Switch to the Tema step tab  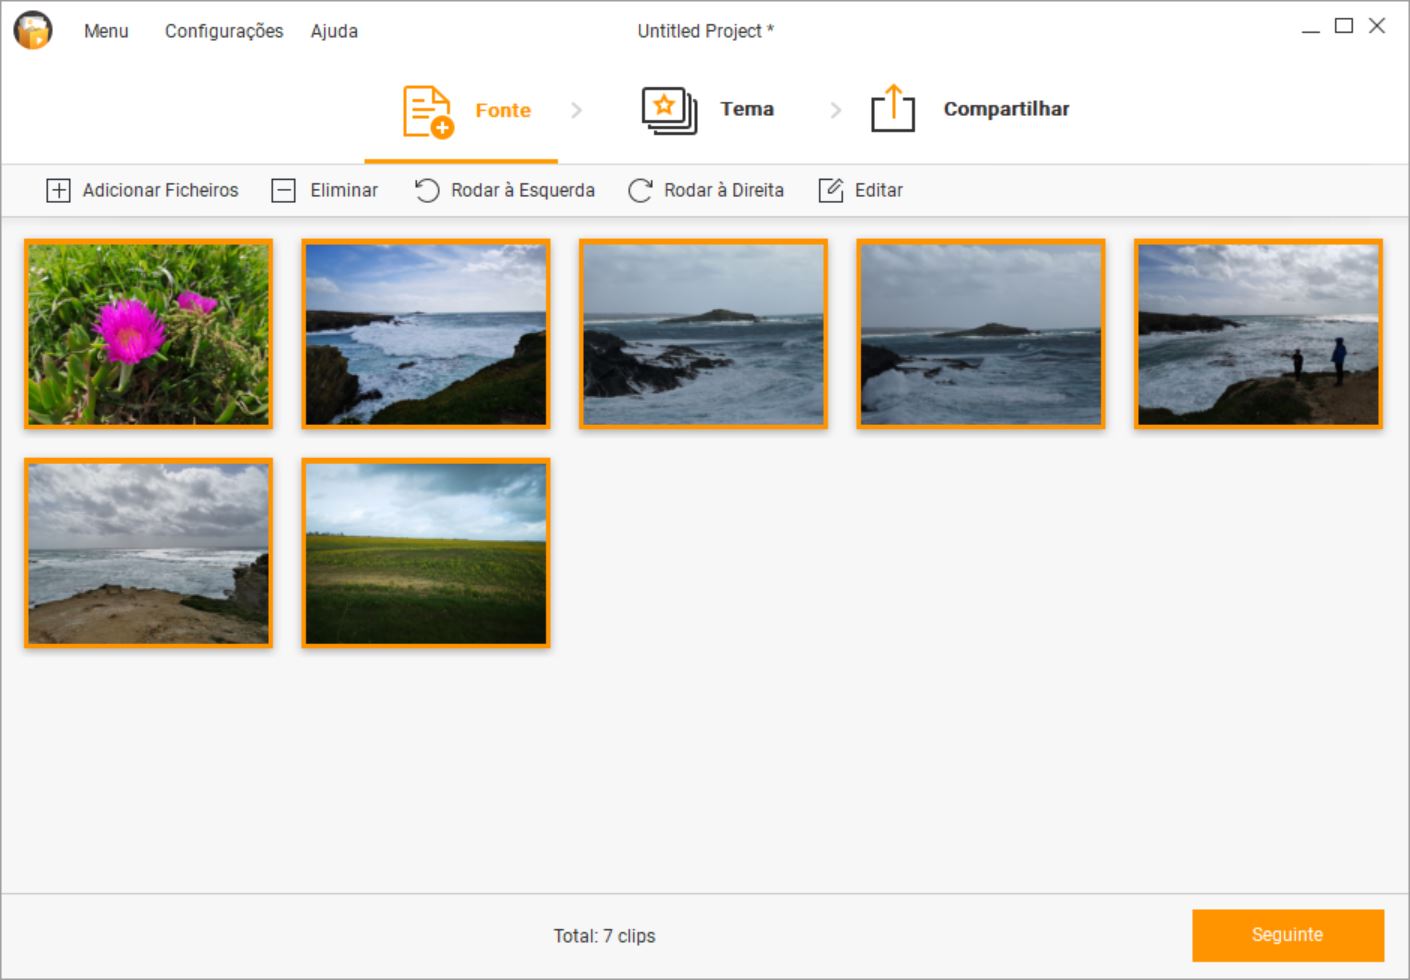click(747, 109)
